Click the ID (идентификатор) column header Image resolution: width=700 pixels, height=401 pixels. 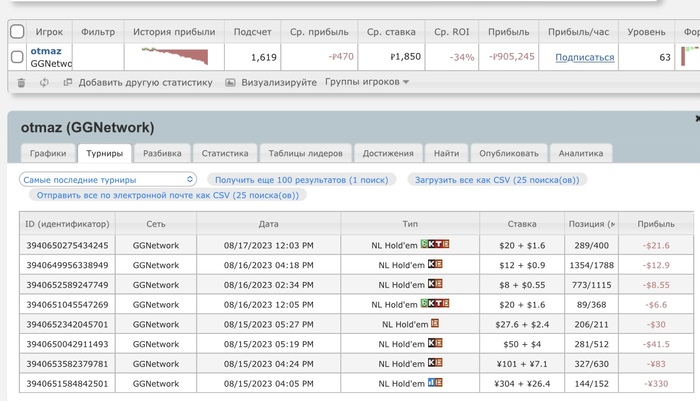[x=67, y=224]
